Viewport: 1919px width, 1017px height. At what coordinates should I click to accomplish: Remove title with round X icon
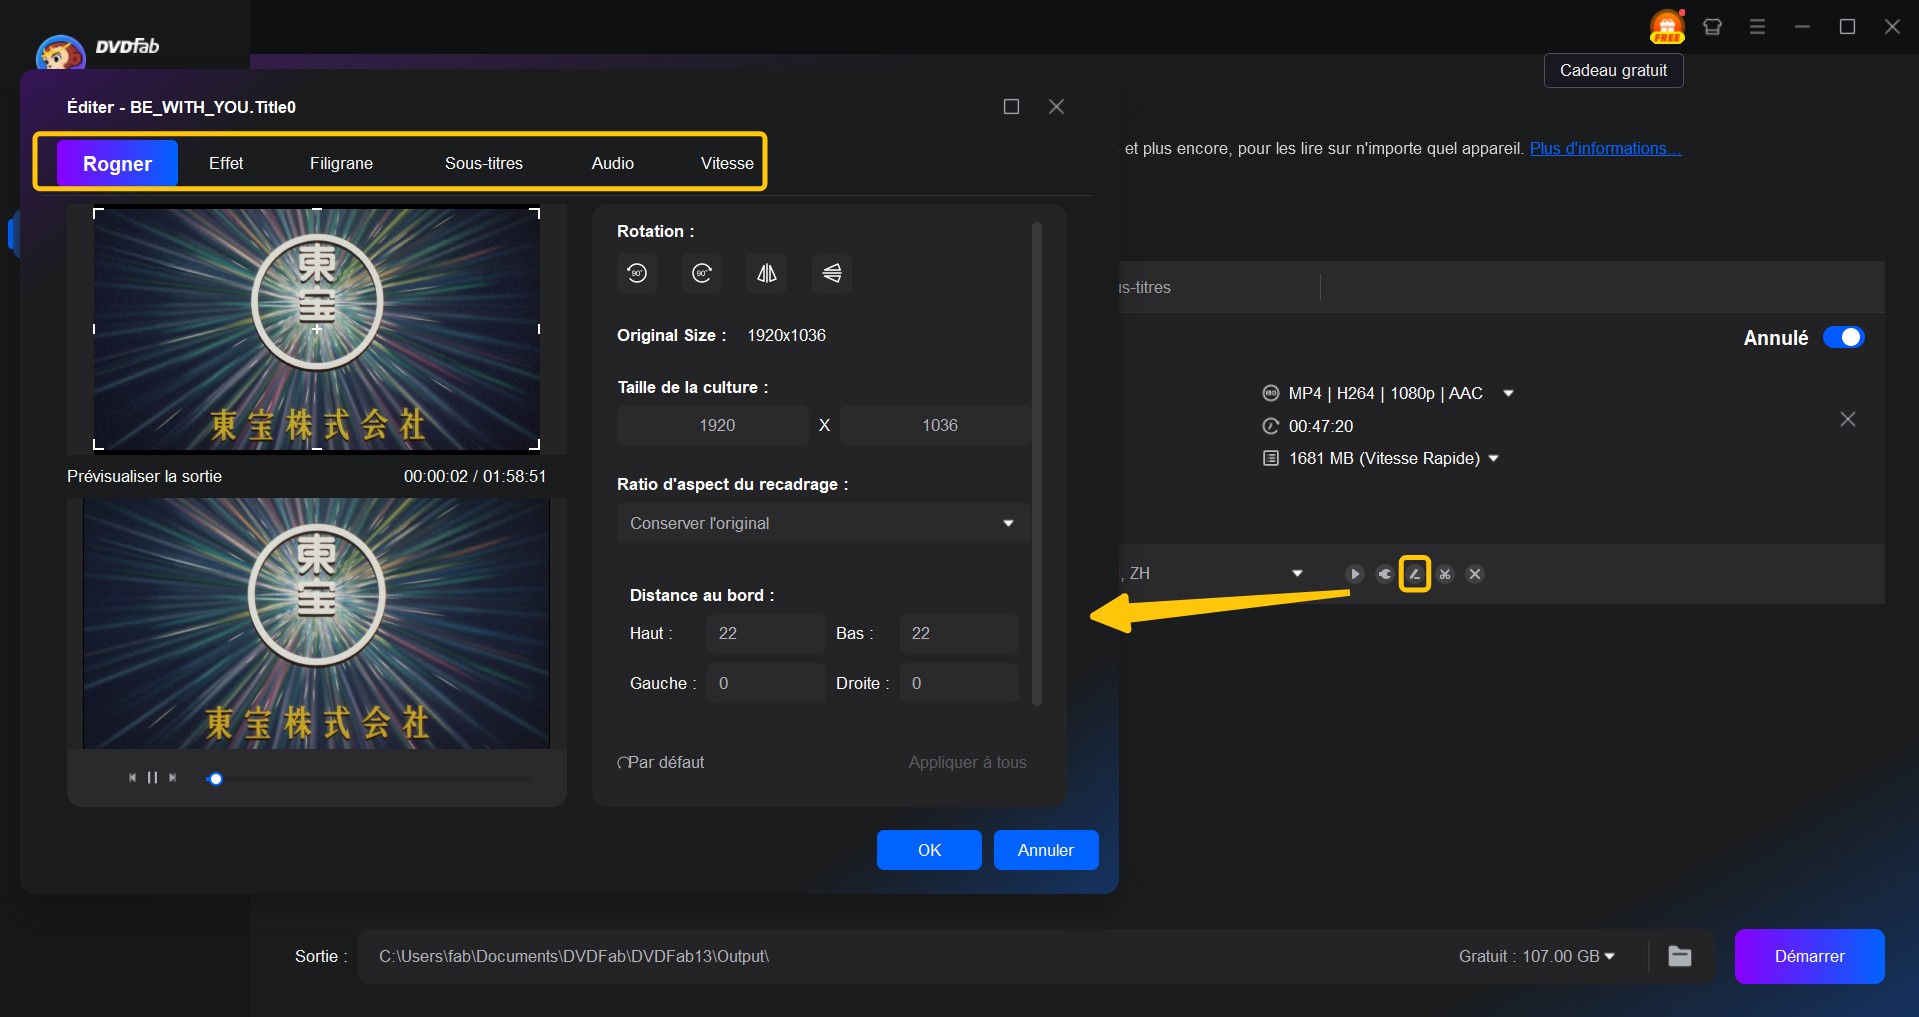click(x=1475, y=574)
